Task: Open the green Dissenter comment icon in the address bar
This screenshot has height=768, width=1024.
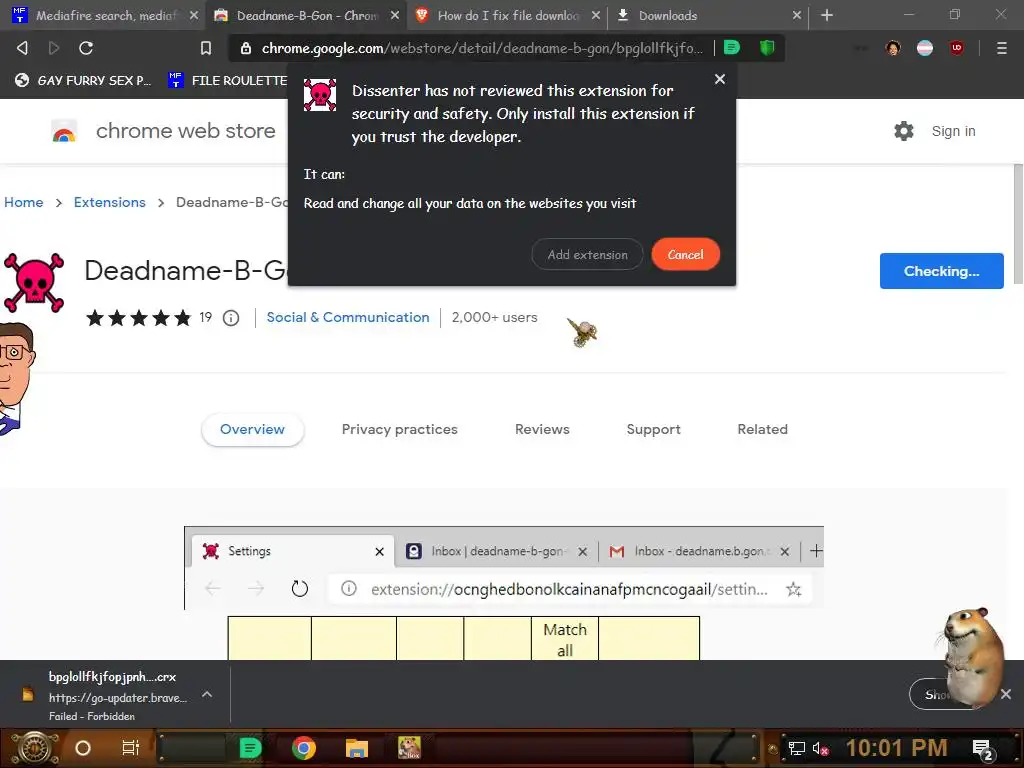Action: pos(732,47)
